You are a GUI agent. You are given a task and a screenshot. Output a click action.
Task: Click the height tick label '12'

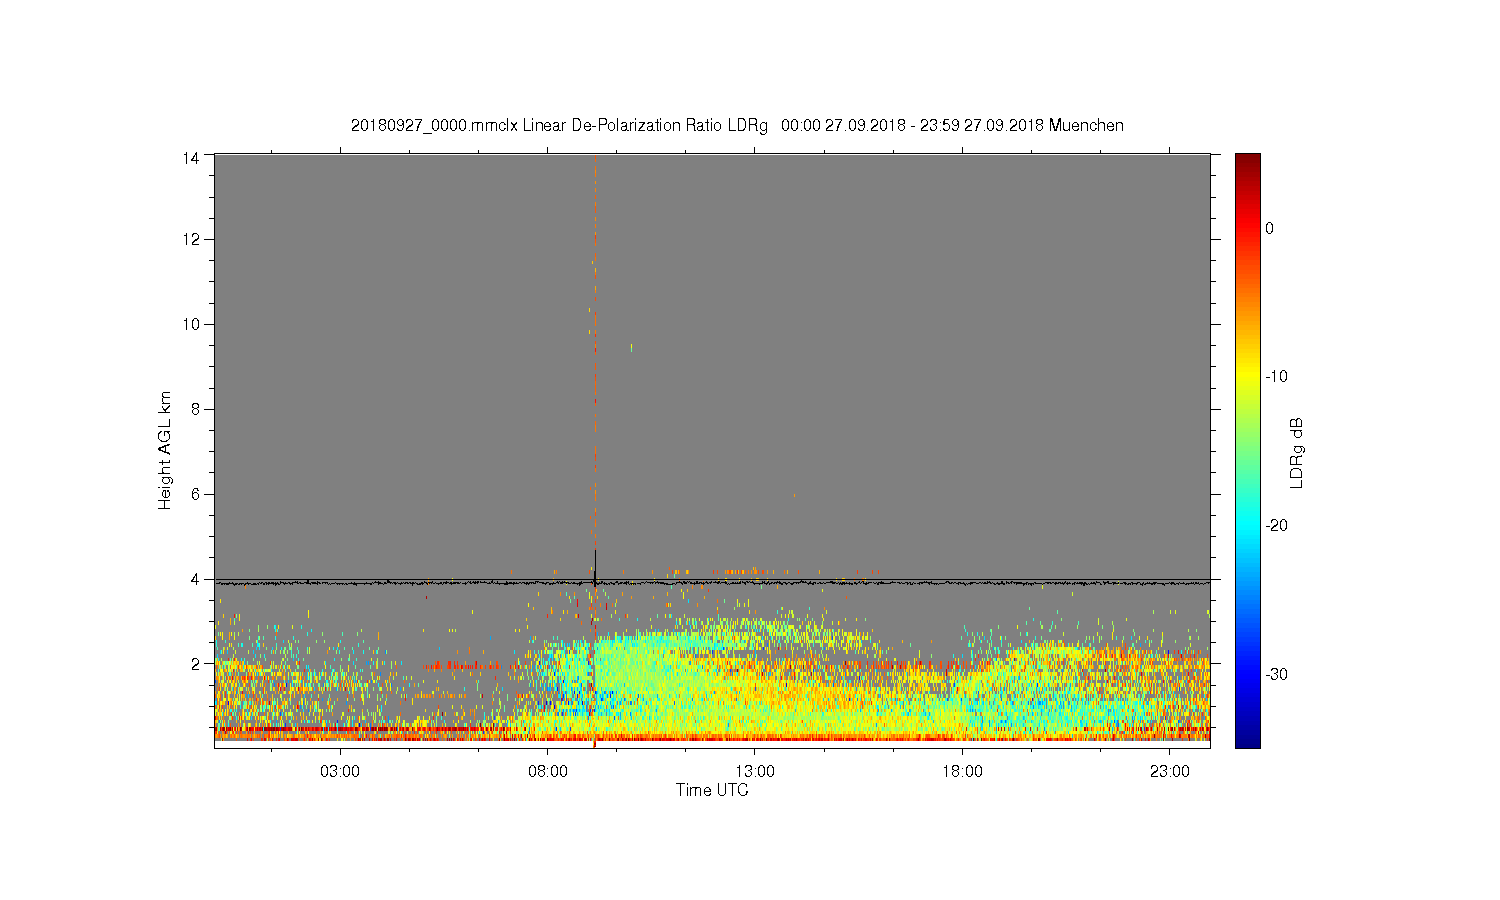tap(192, 239)
